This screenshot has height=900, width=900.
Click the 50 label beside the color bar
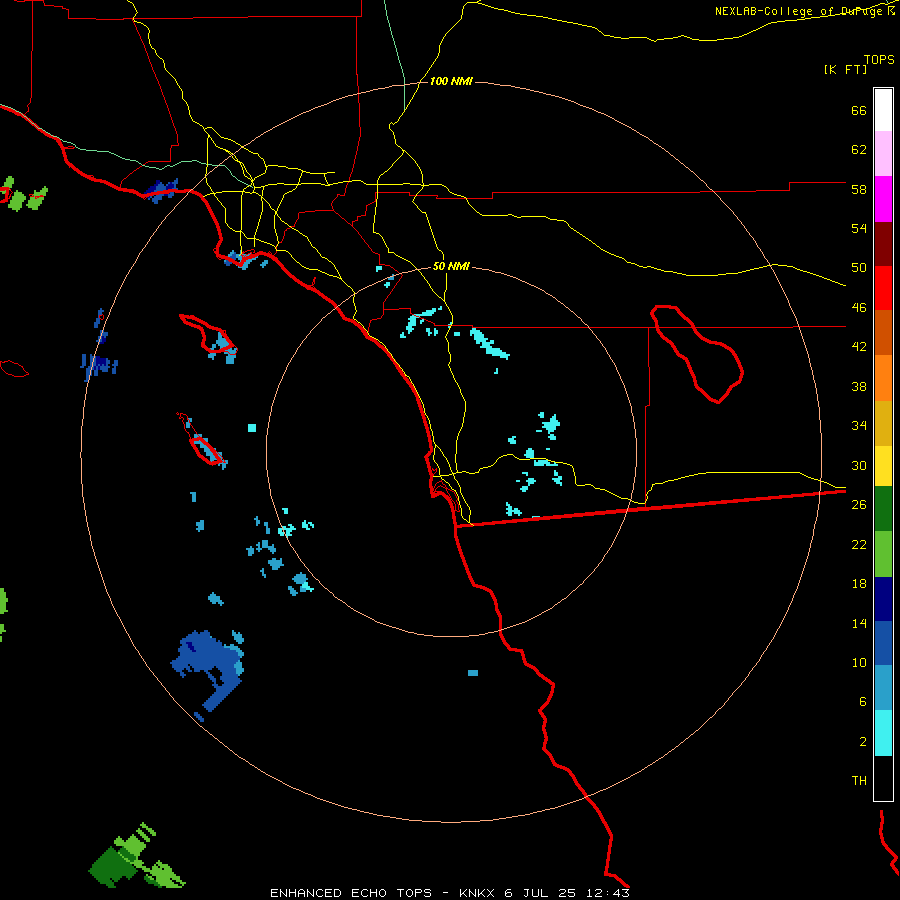859,267
